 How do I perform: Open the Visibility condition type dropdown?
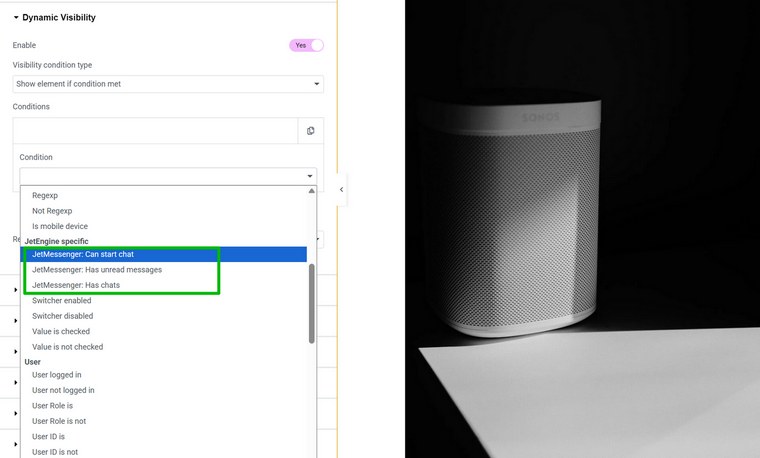[168, 84]
